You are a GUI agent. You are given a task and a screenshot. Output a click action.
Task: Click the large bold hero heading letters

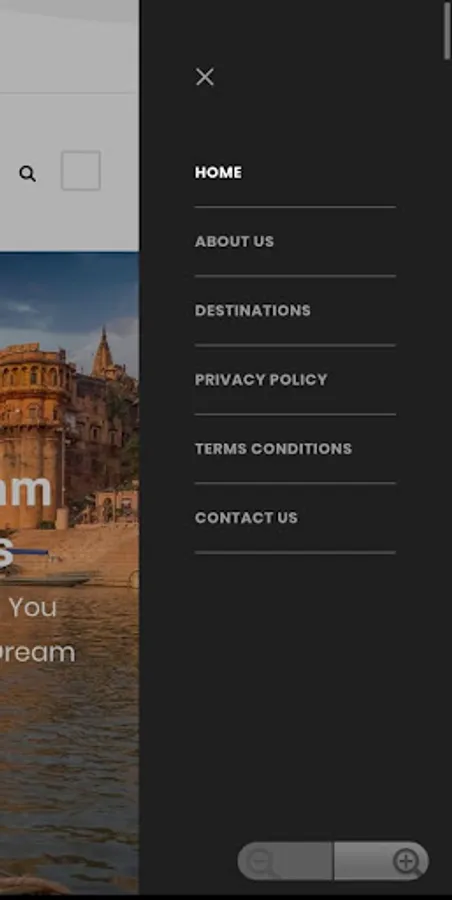coord(26,491)
